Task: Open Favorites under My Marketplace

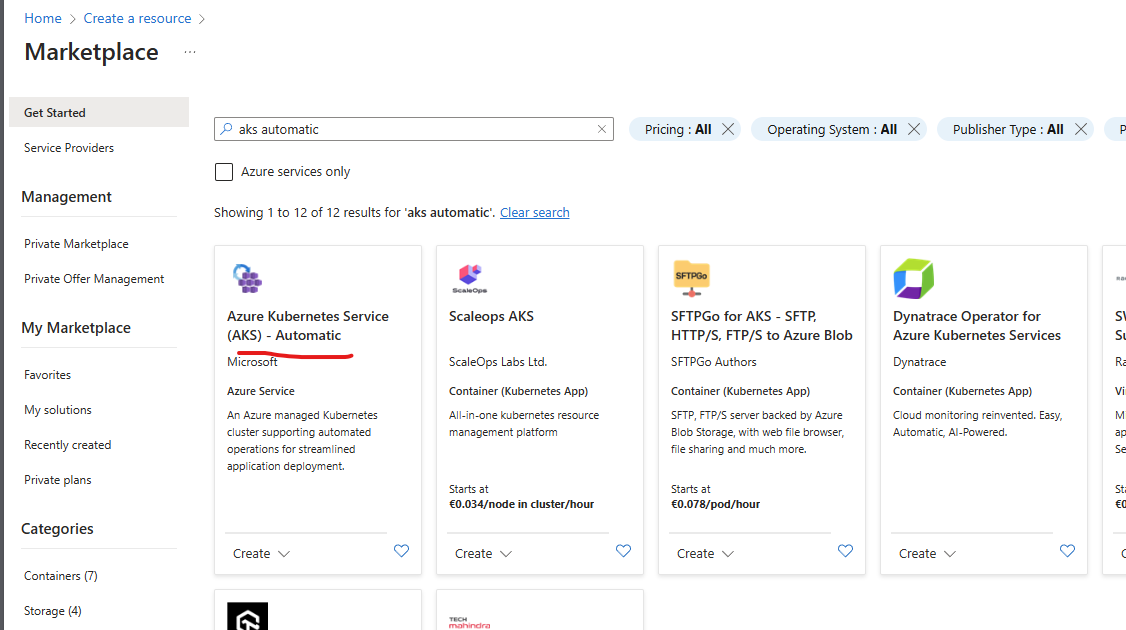Action: [x=47, y=375]
